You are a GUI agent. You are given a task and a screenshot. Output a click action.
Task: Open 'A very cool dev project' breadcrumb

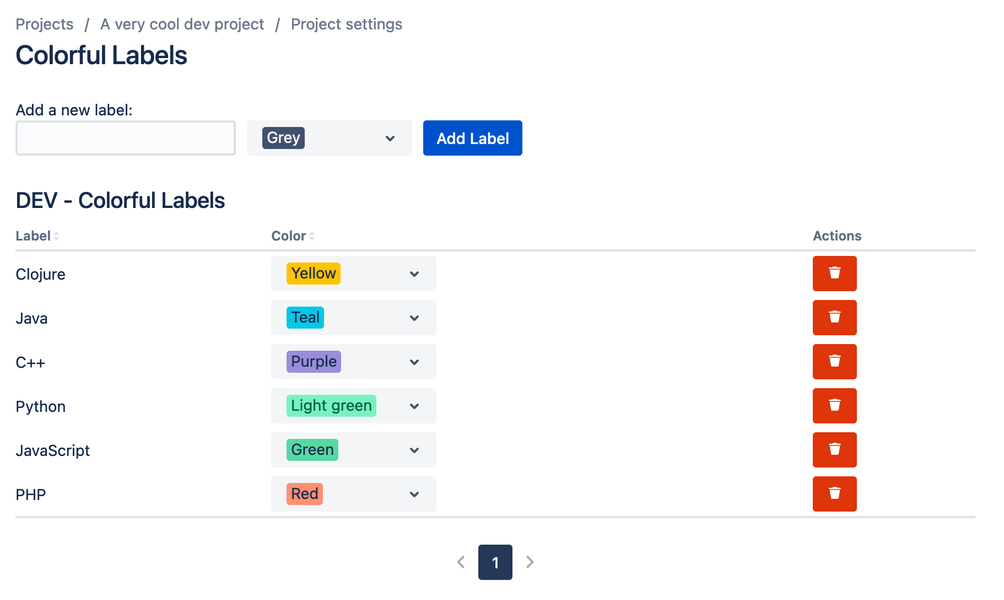tap(182, 24)
